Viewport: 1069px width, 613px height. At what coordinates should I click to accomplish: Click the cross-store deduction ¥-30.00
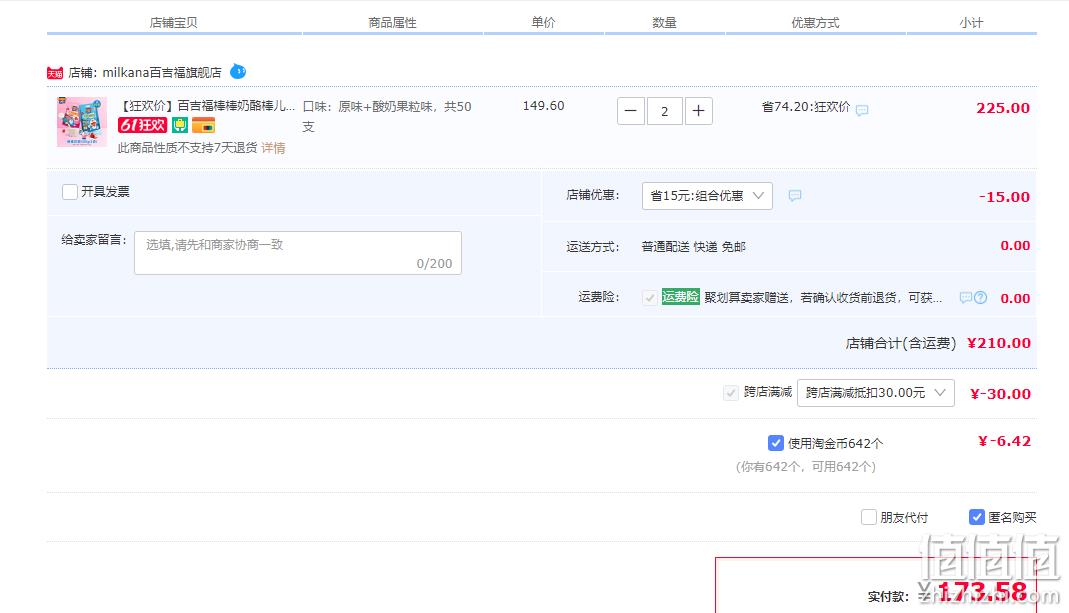pos(1000,393)
